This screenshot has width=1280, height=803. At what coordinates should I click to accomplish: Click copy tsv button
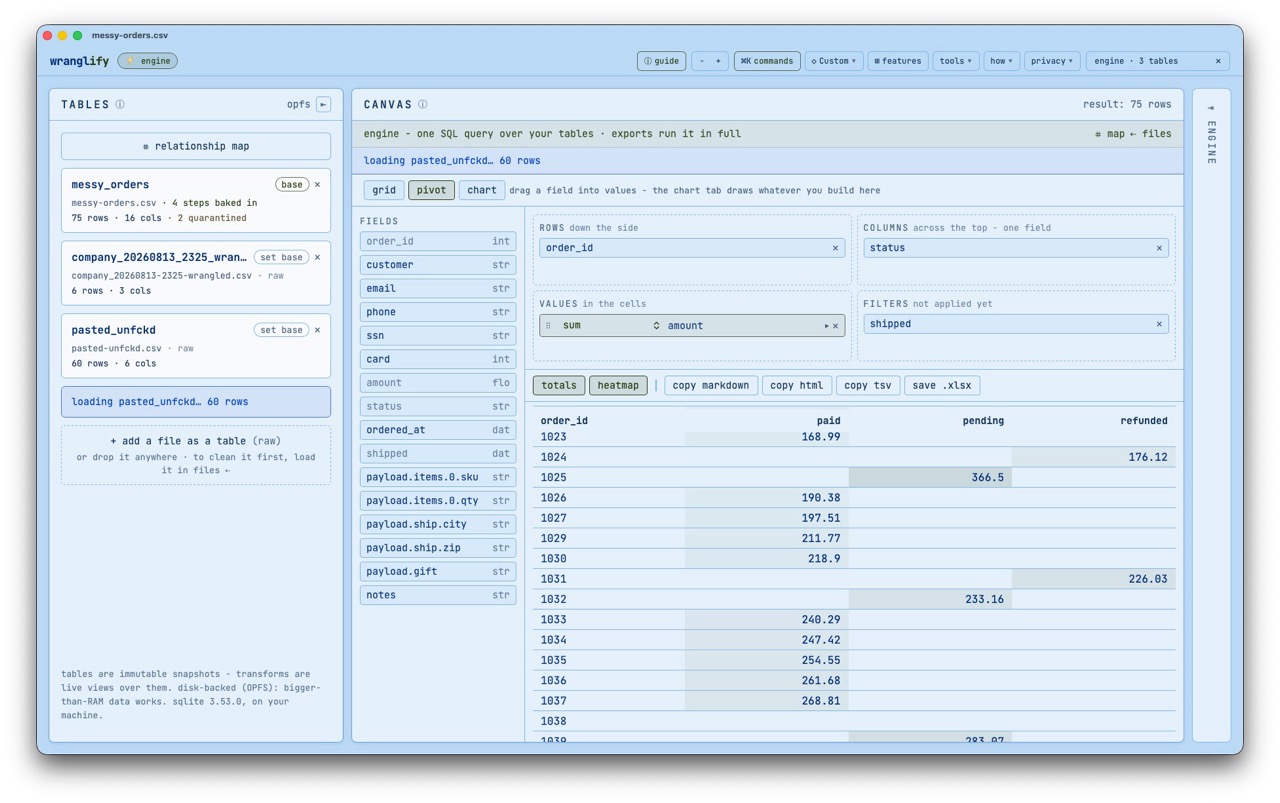click(868, 385)
